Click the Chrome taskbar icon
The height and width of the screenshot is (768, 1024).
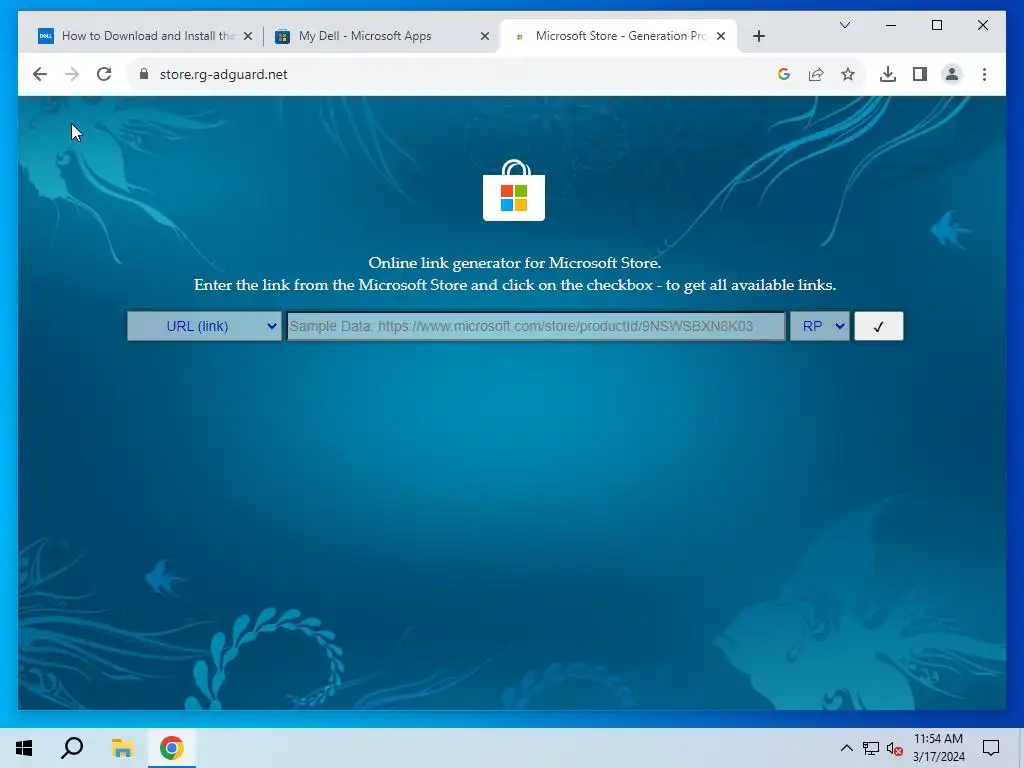point(172,748)
